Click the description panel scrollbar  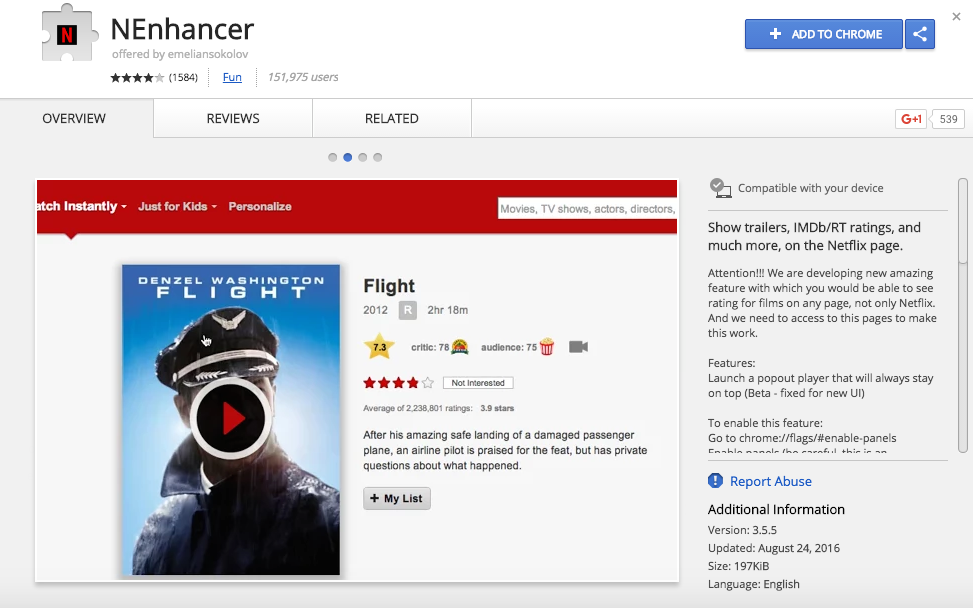(962, 221)
